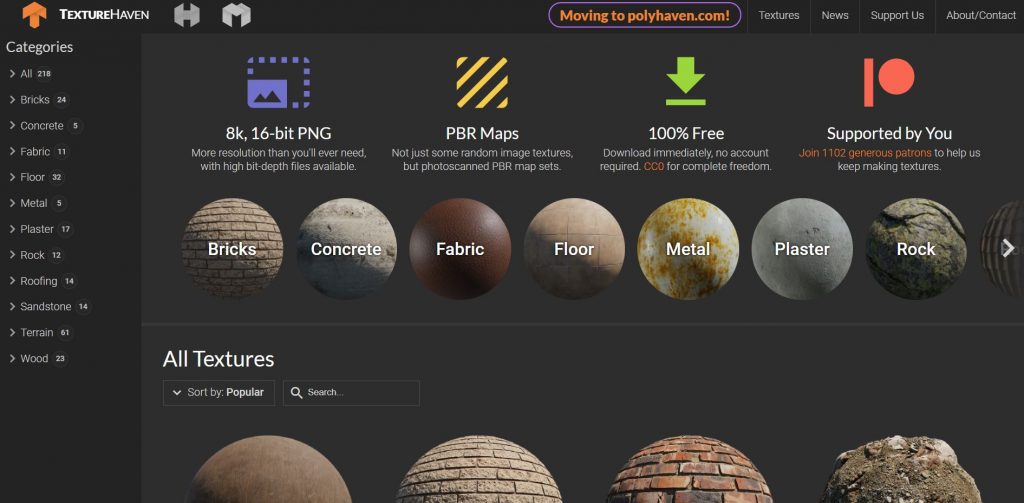Open the 'Sort by: Popular' dropdown

click(219, 393)
